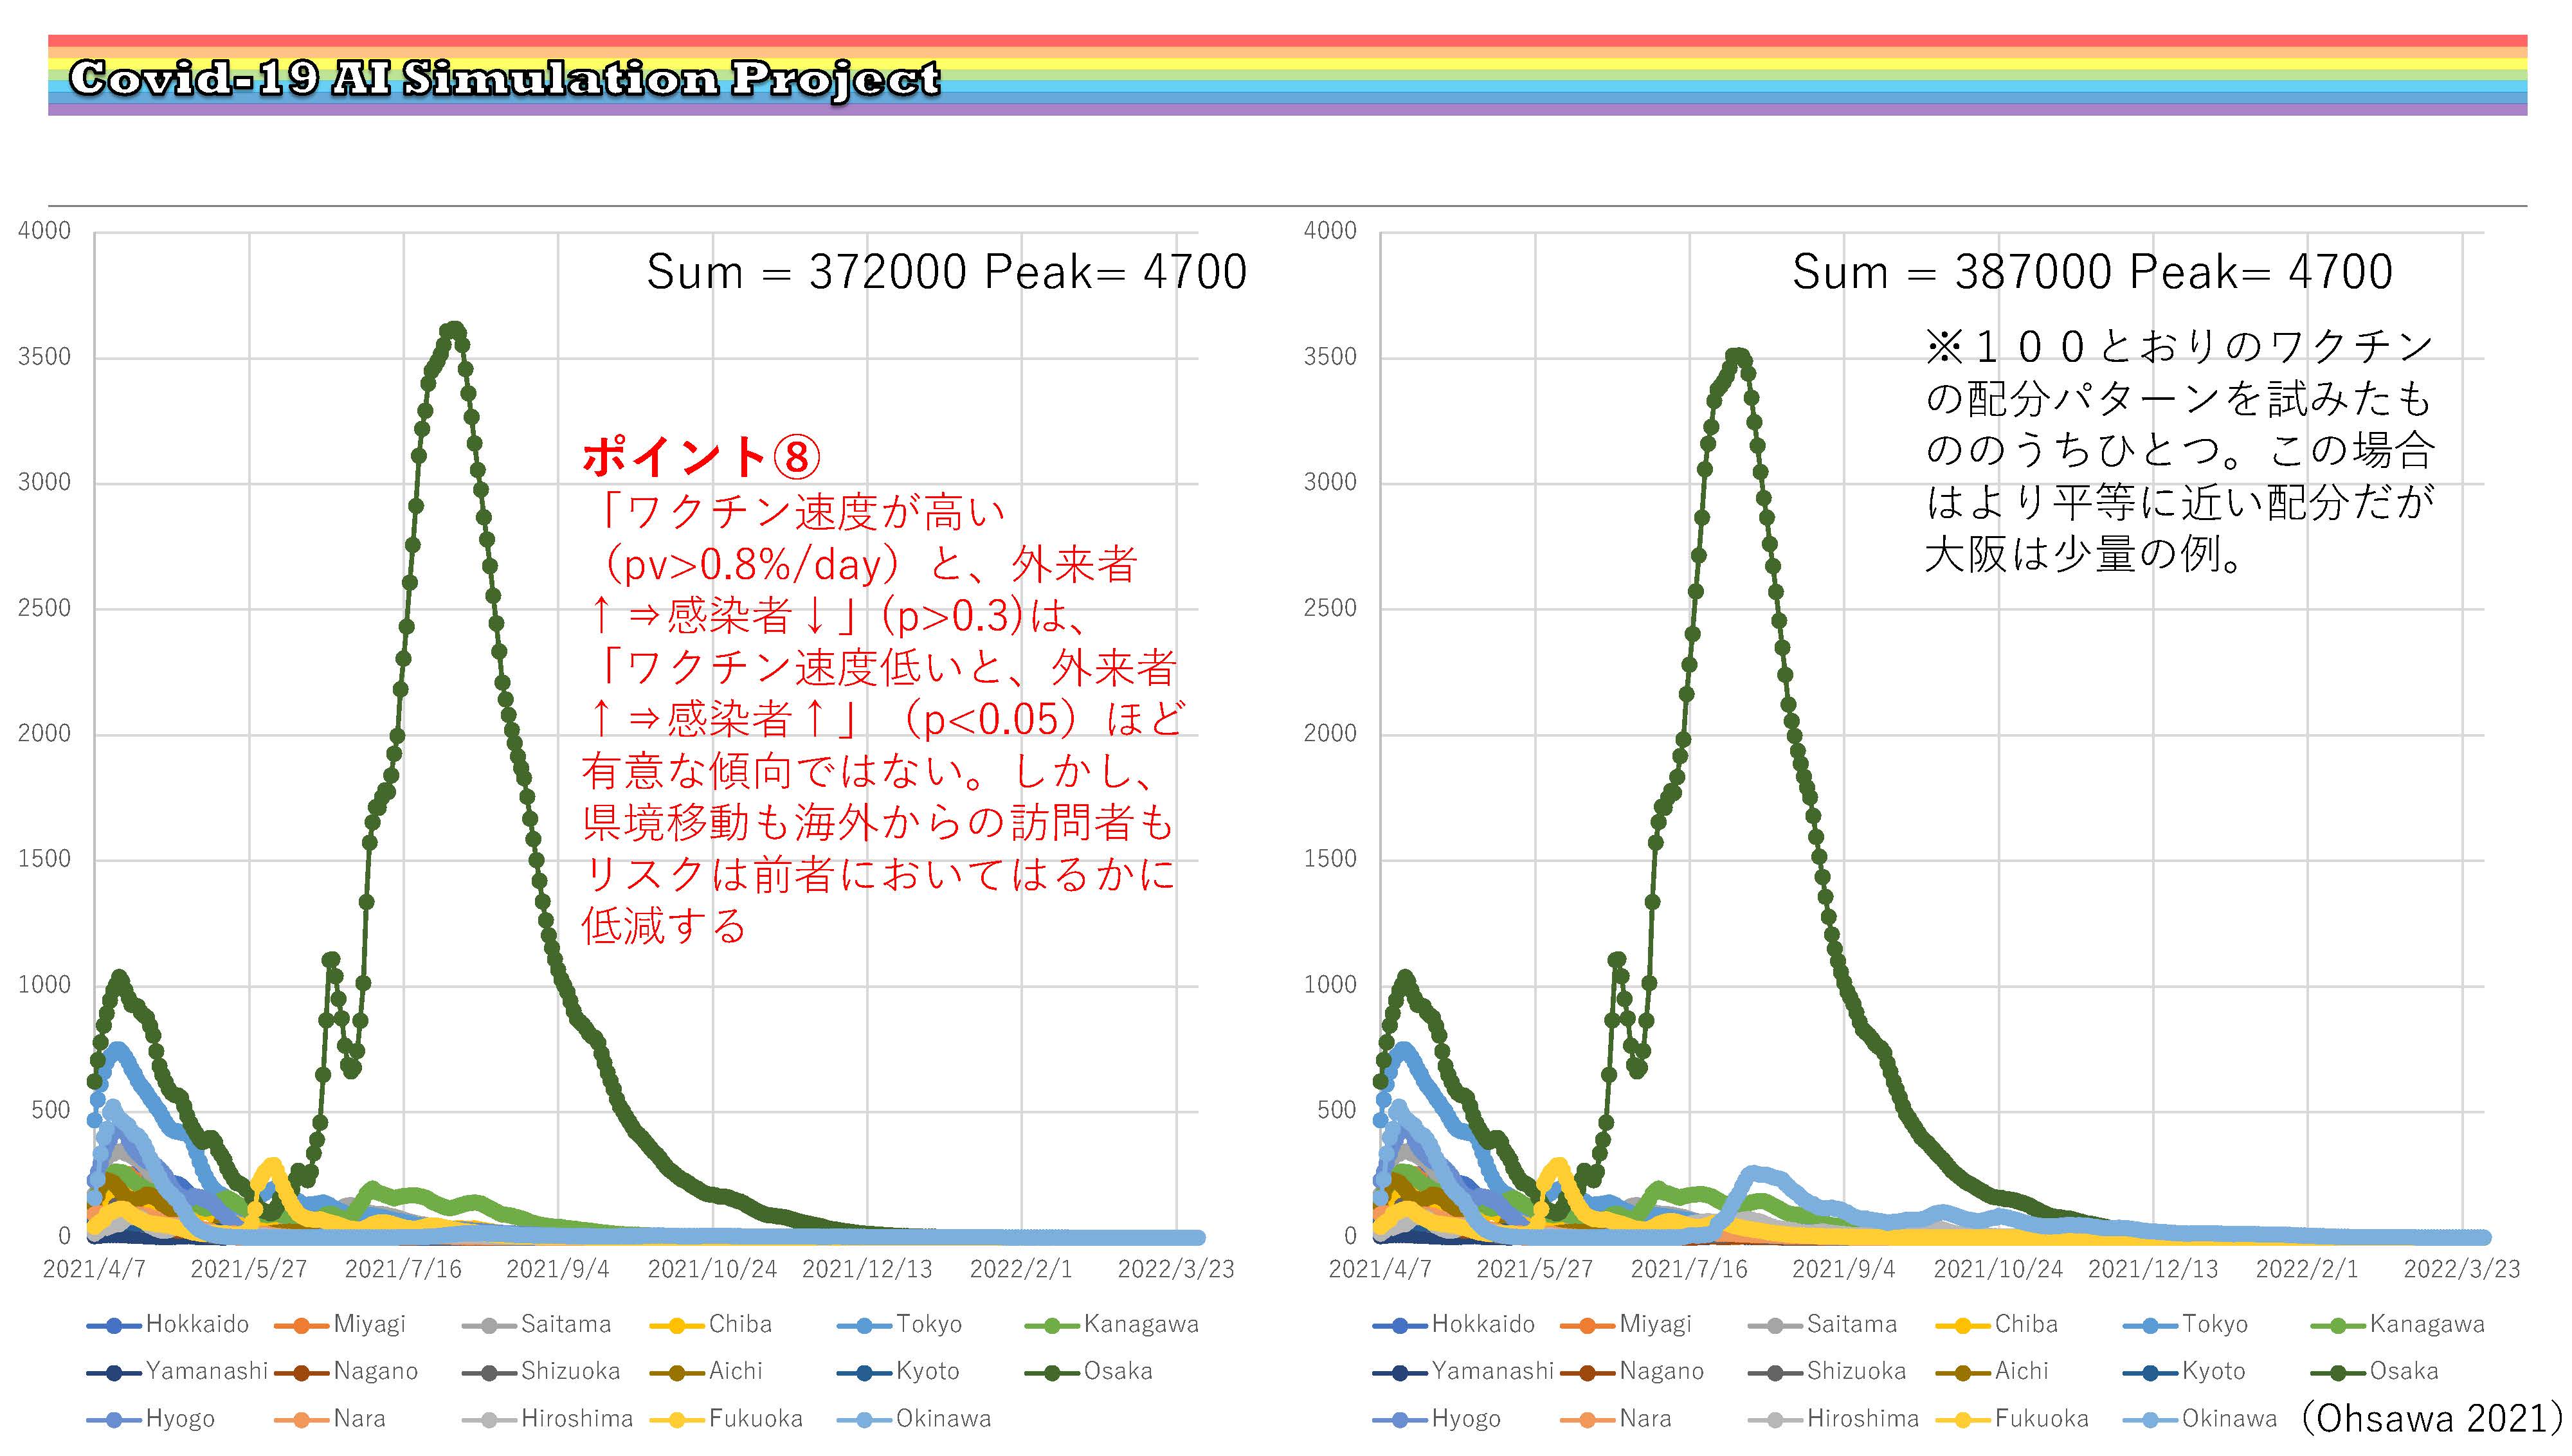Select Saitama in the left chart legend
Image resolution: width=2572 pixels, height=1456 pixels.
tap(536, 1324)
